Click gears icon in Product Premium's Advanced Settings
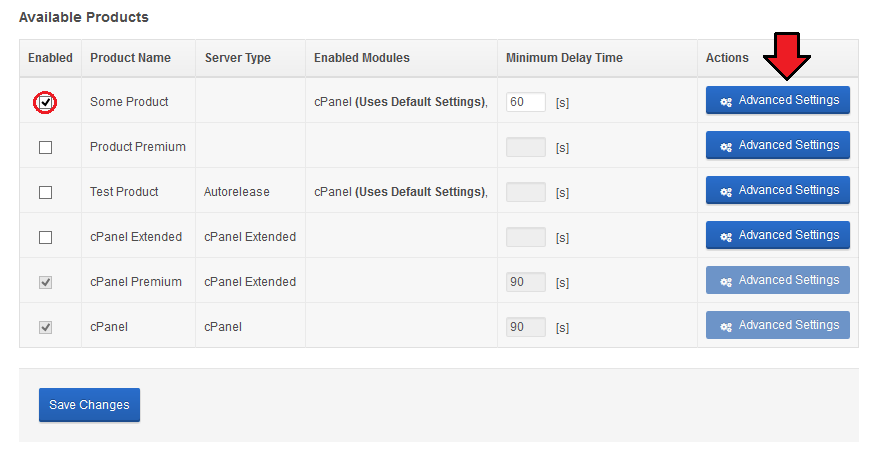Screen dimensions: 875x454 pos(725,147)
